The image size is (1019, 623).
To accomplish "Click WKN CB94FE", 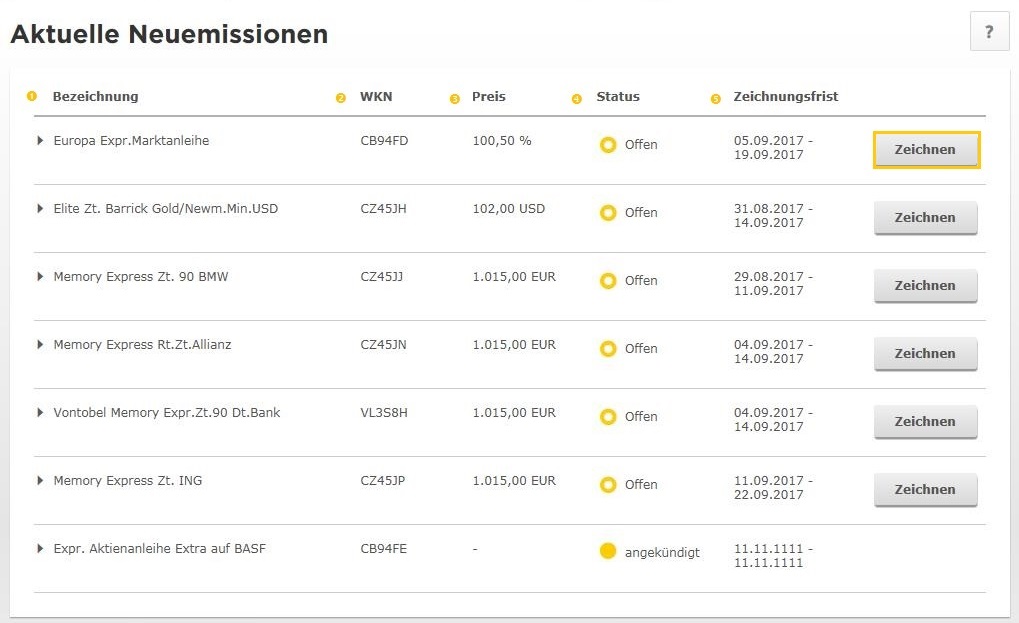I will 383,548.
